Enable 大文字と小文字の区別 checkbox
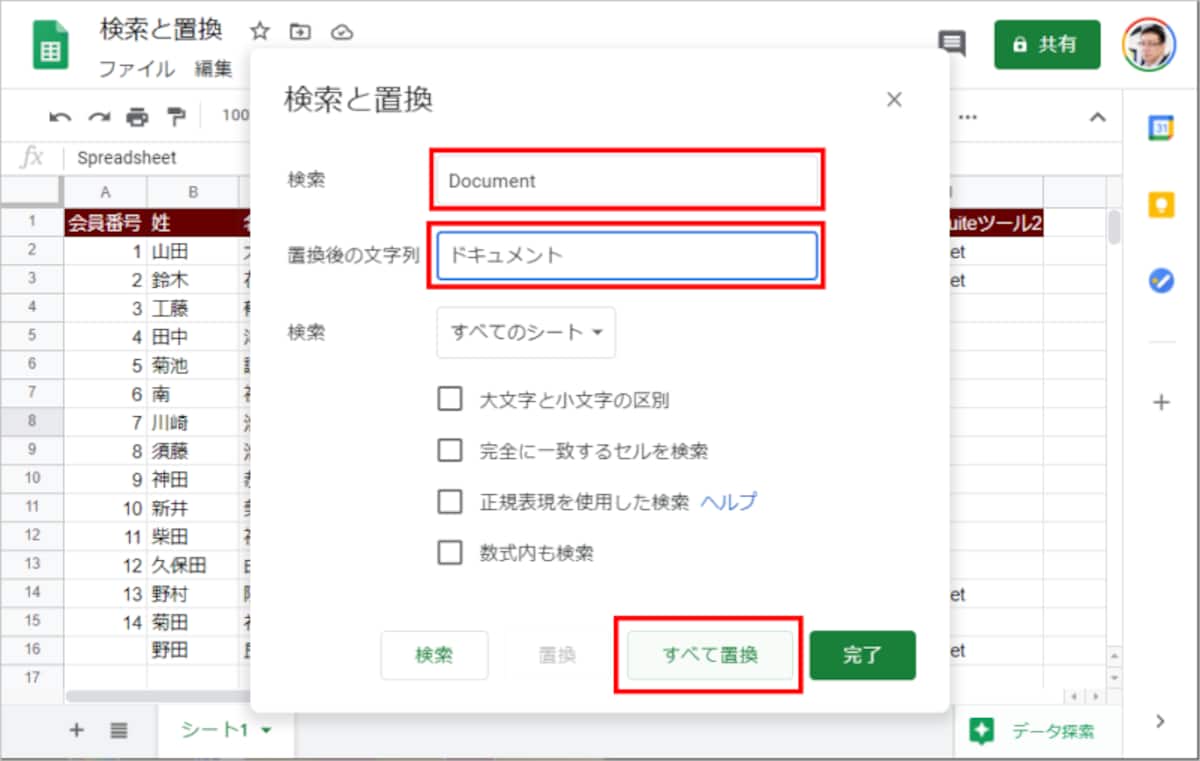 coord(450,400)
